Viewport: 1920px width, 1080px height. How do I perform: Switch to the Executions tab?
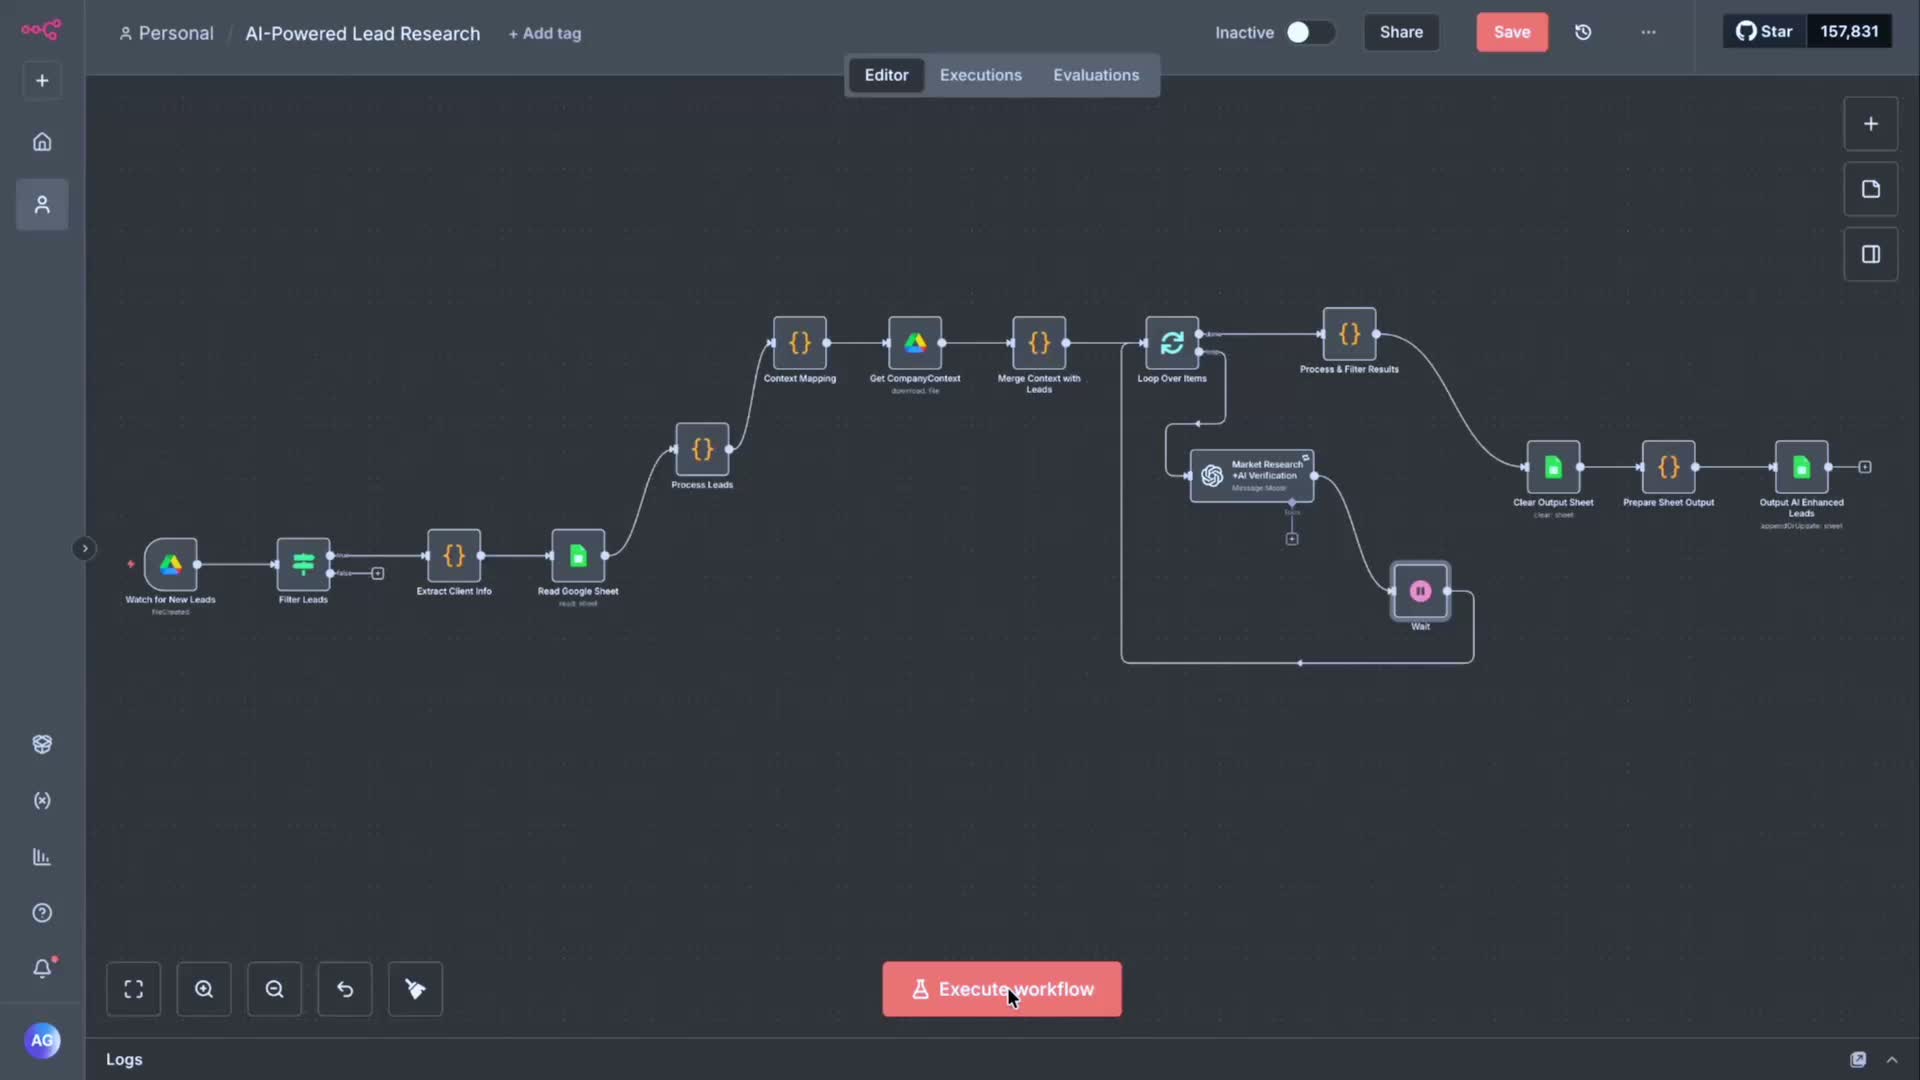980,74
